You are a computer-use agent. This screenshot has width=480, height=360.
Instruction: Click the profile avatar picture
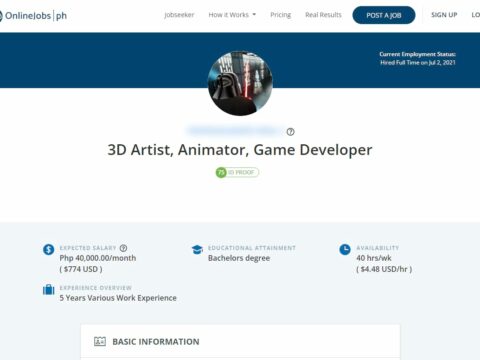click(240, 83)
